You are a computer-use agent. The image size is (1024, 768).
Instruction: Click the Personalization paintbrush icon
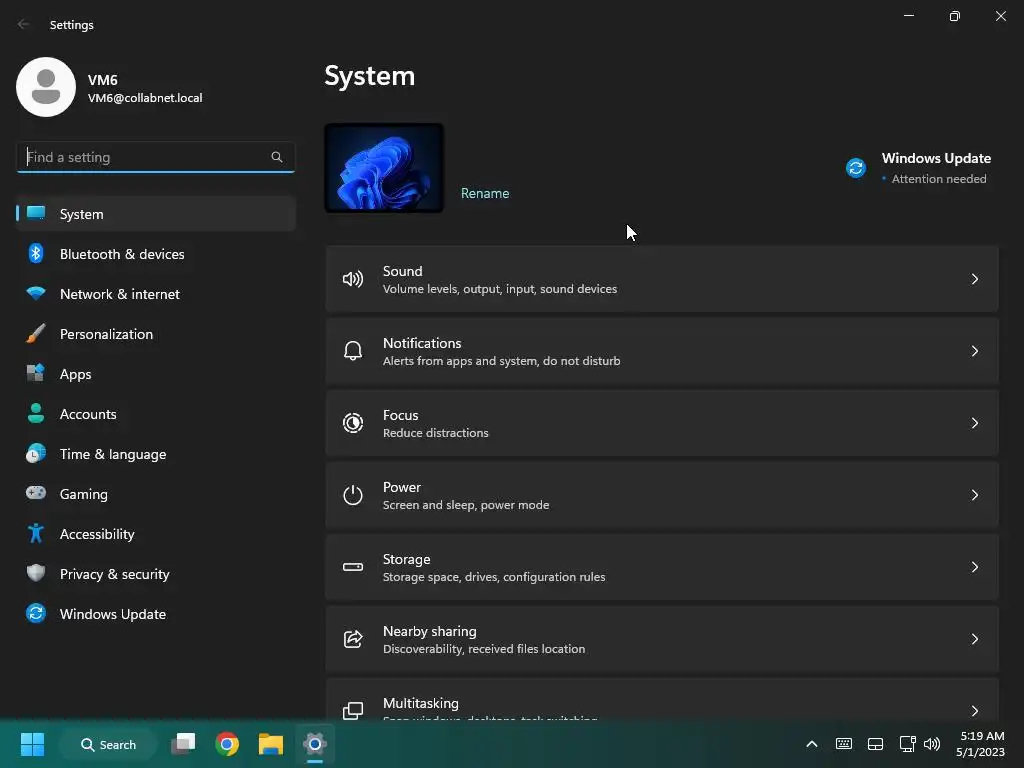tap(36, 334)
